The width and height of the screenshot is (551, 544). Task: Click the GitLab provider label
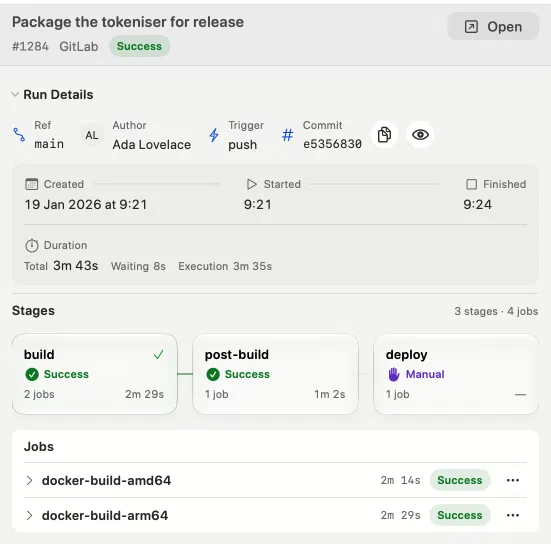(79, 46)
